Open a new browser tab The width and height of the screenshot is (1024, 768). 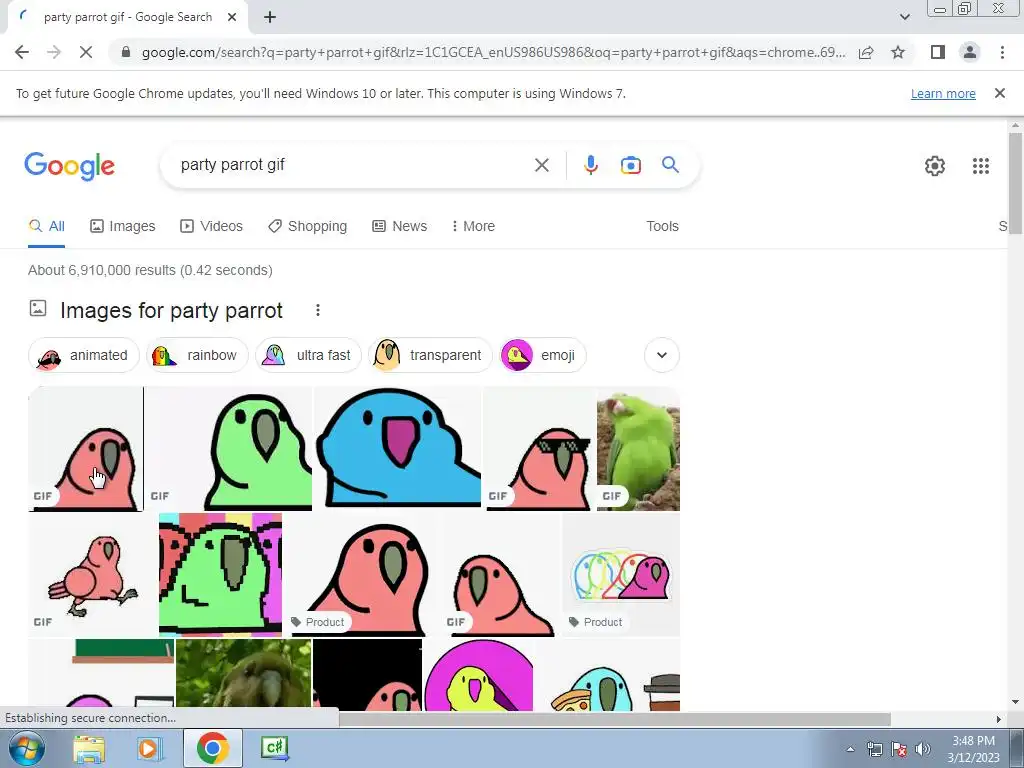[270, 18]
